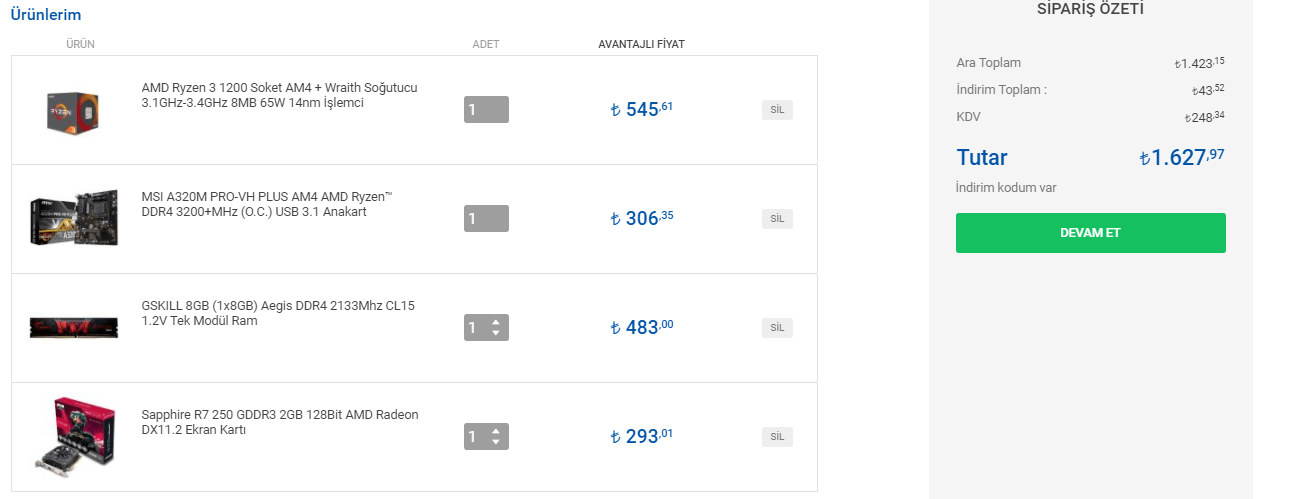Remove the Sapphire R7 250 from cart
This screenshot has width=1289, height=499.
tap(777, 436)
